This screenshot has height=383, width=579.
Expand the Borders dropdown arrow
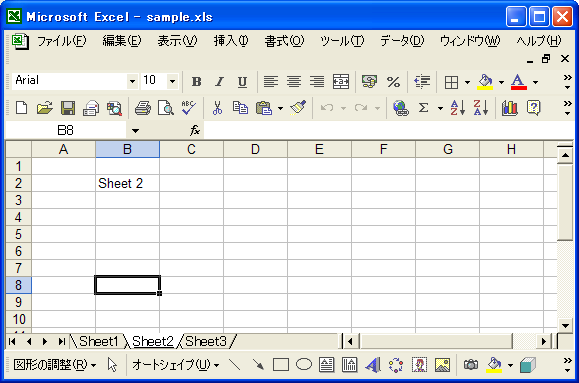[x=467, y=82]
